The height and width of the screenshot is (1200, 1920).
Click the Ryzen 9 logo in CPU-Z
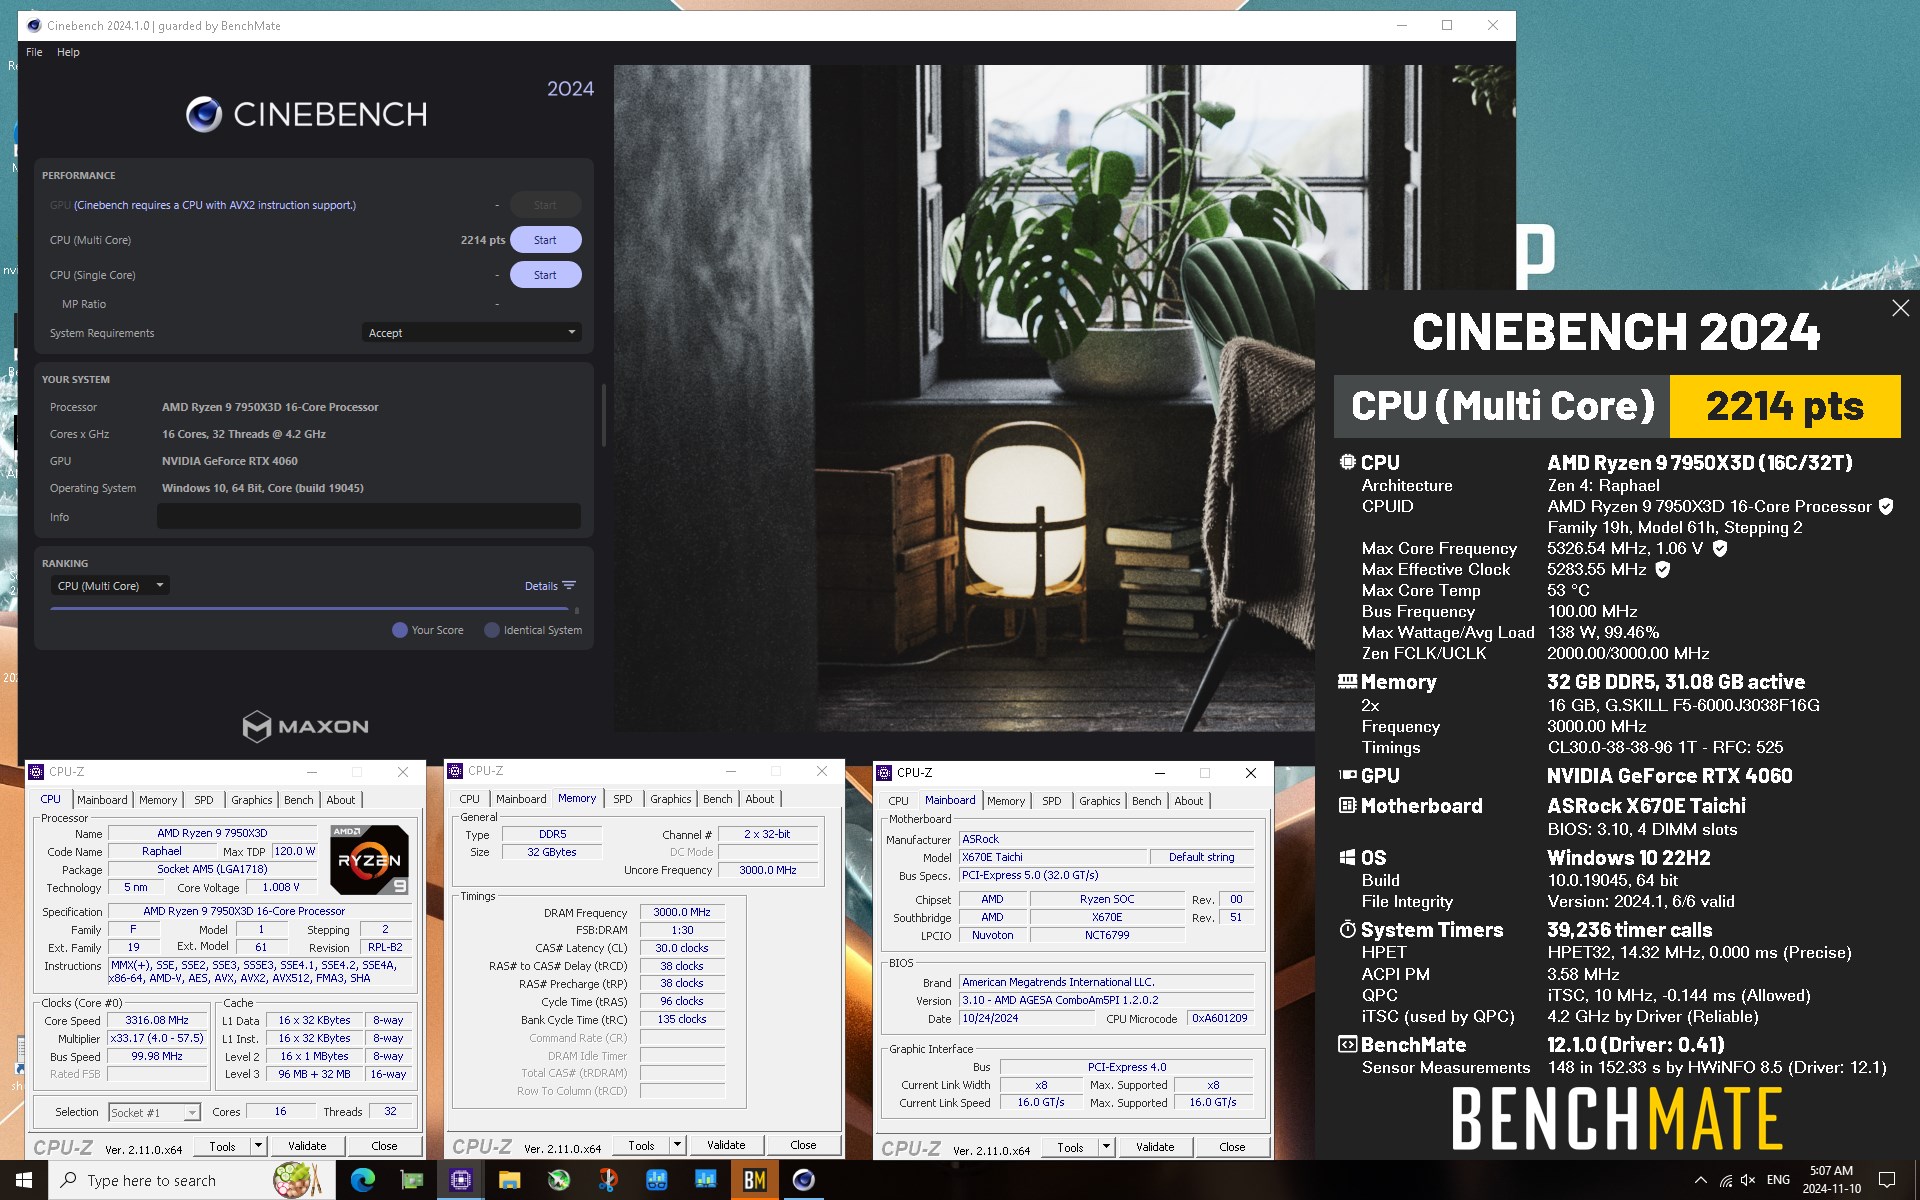(x=369, y=860)
